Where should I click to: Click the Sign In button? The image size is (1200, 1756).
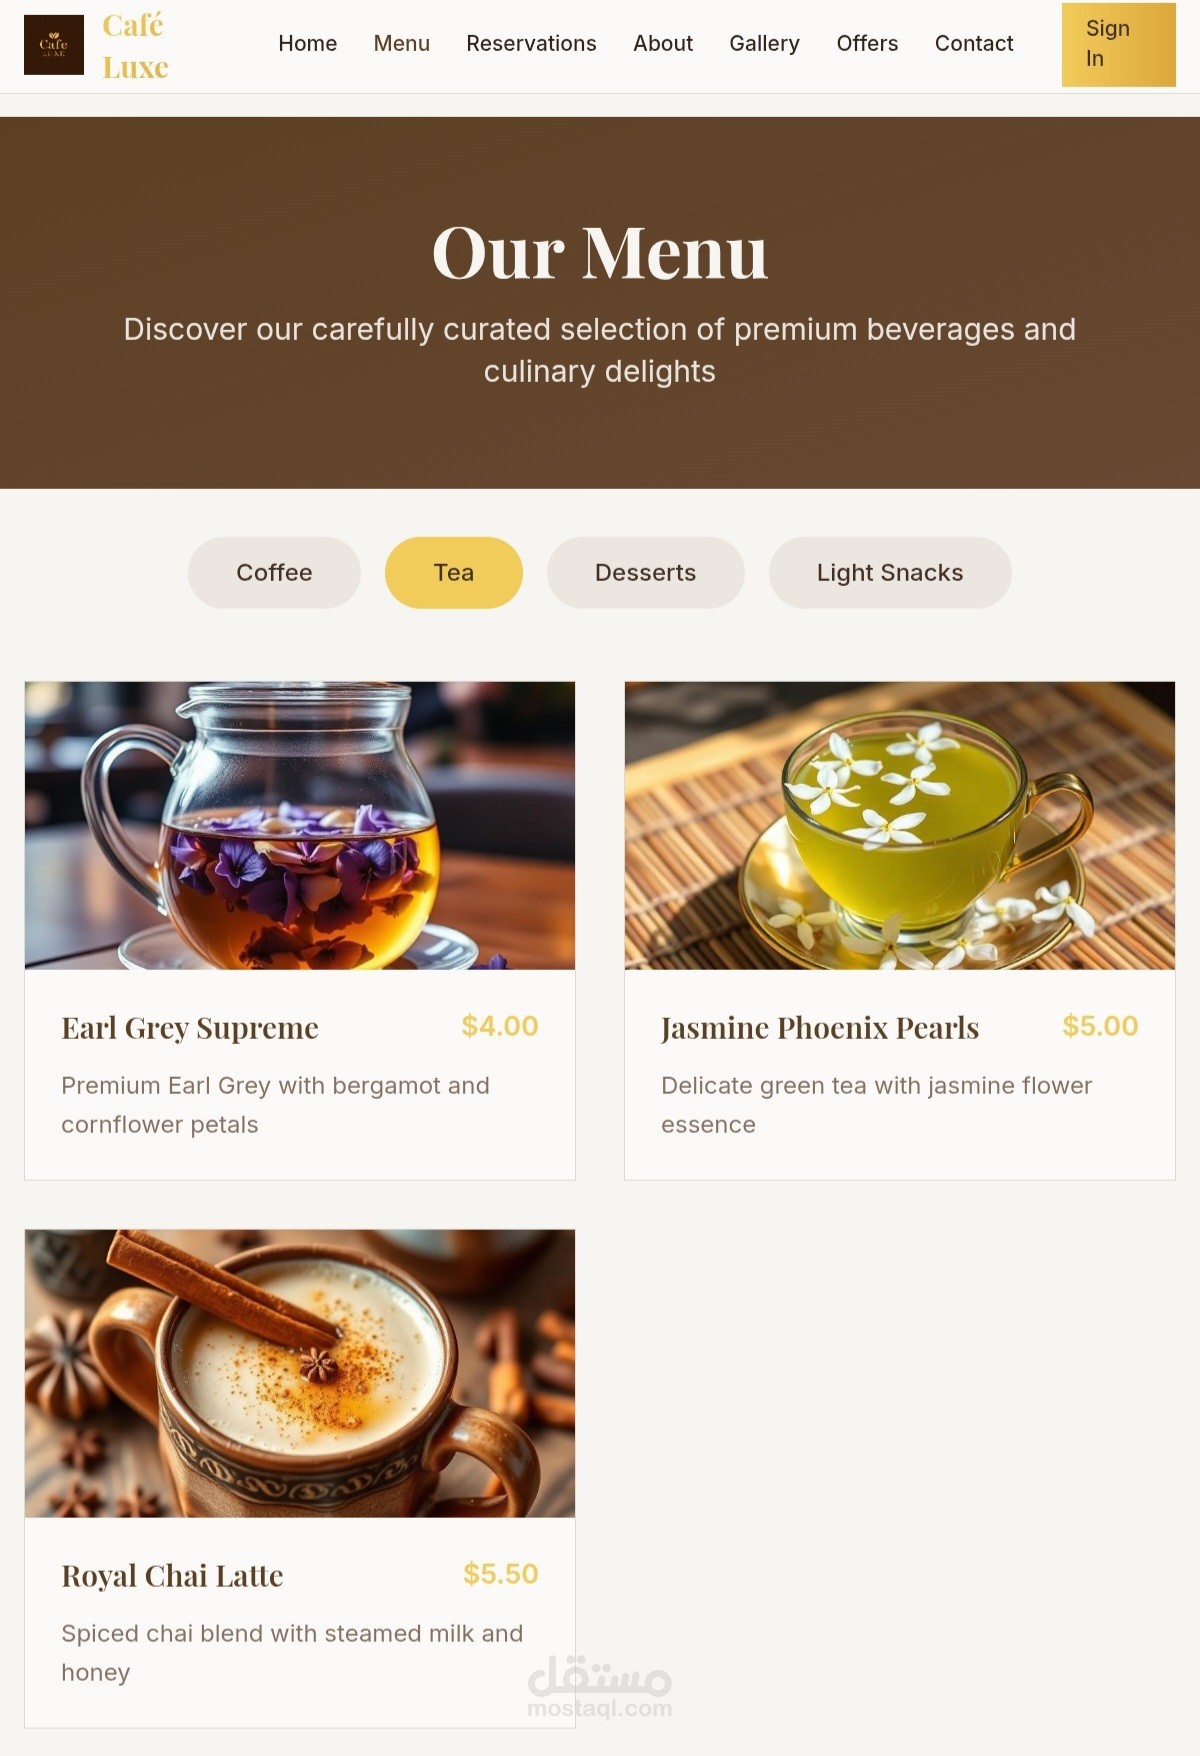(x=1118, y=44)
